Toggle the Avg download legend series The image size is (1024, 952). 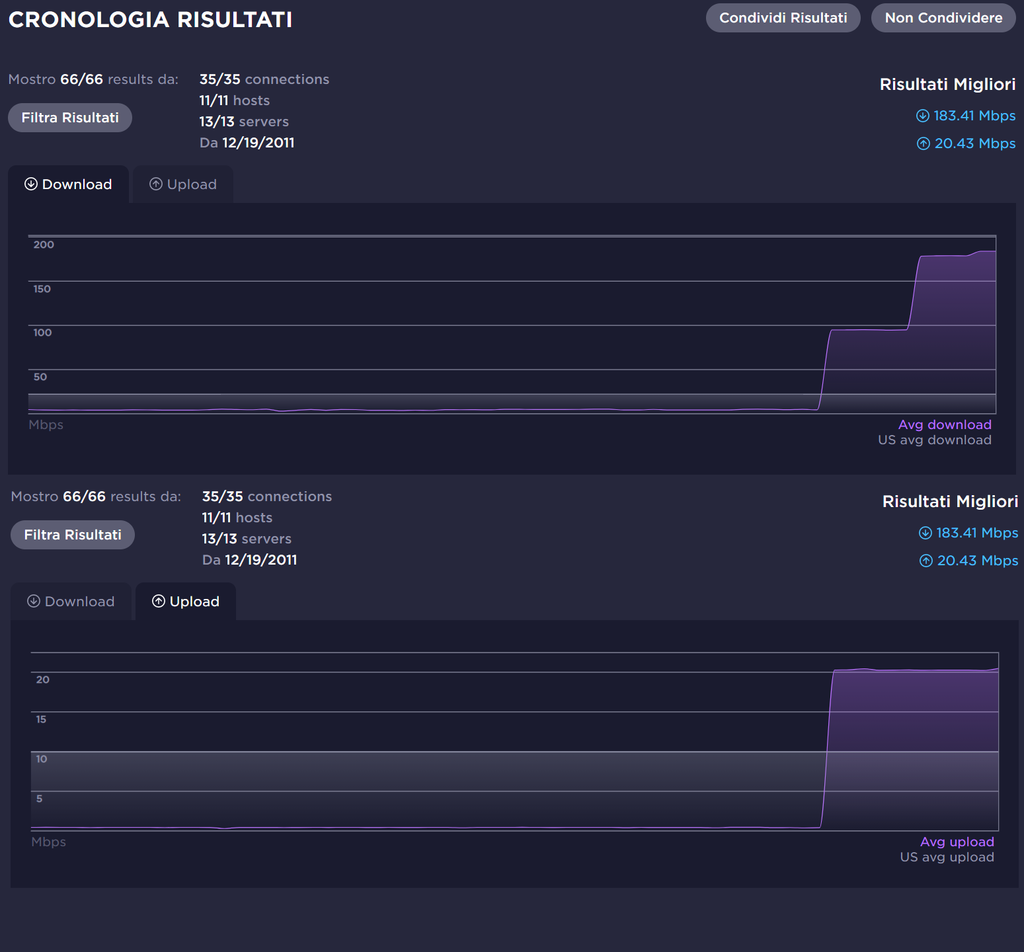(x=944, y=425)
